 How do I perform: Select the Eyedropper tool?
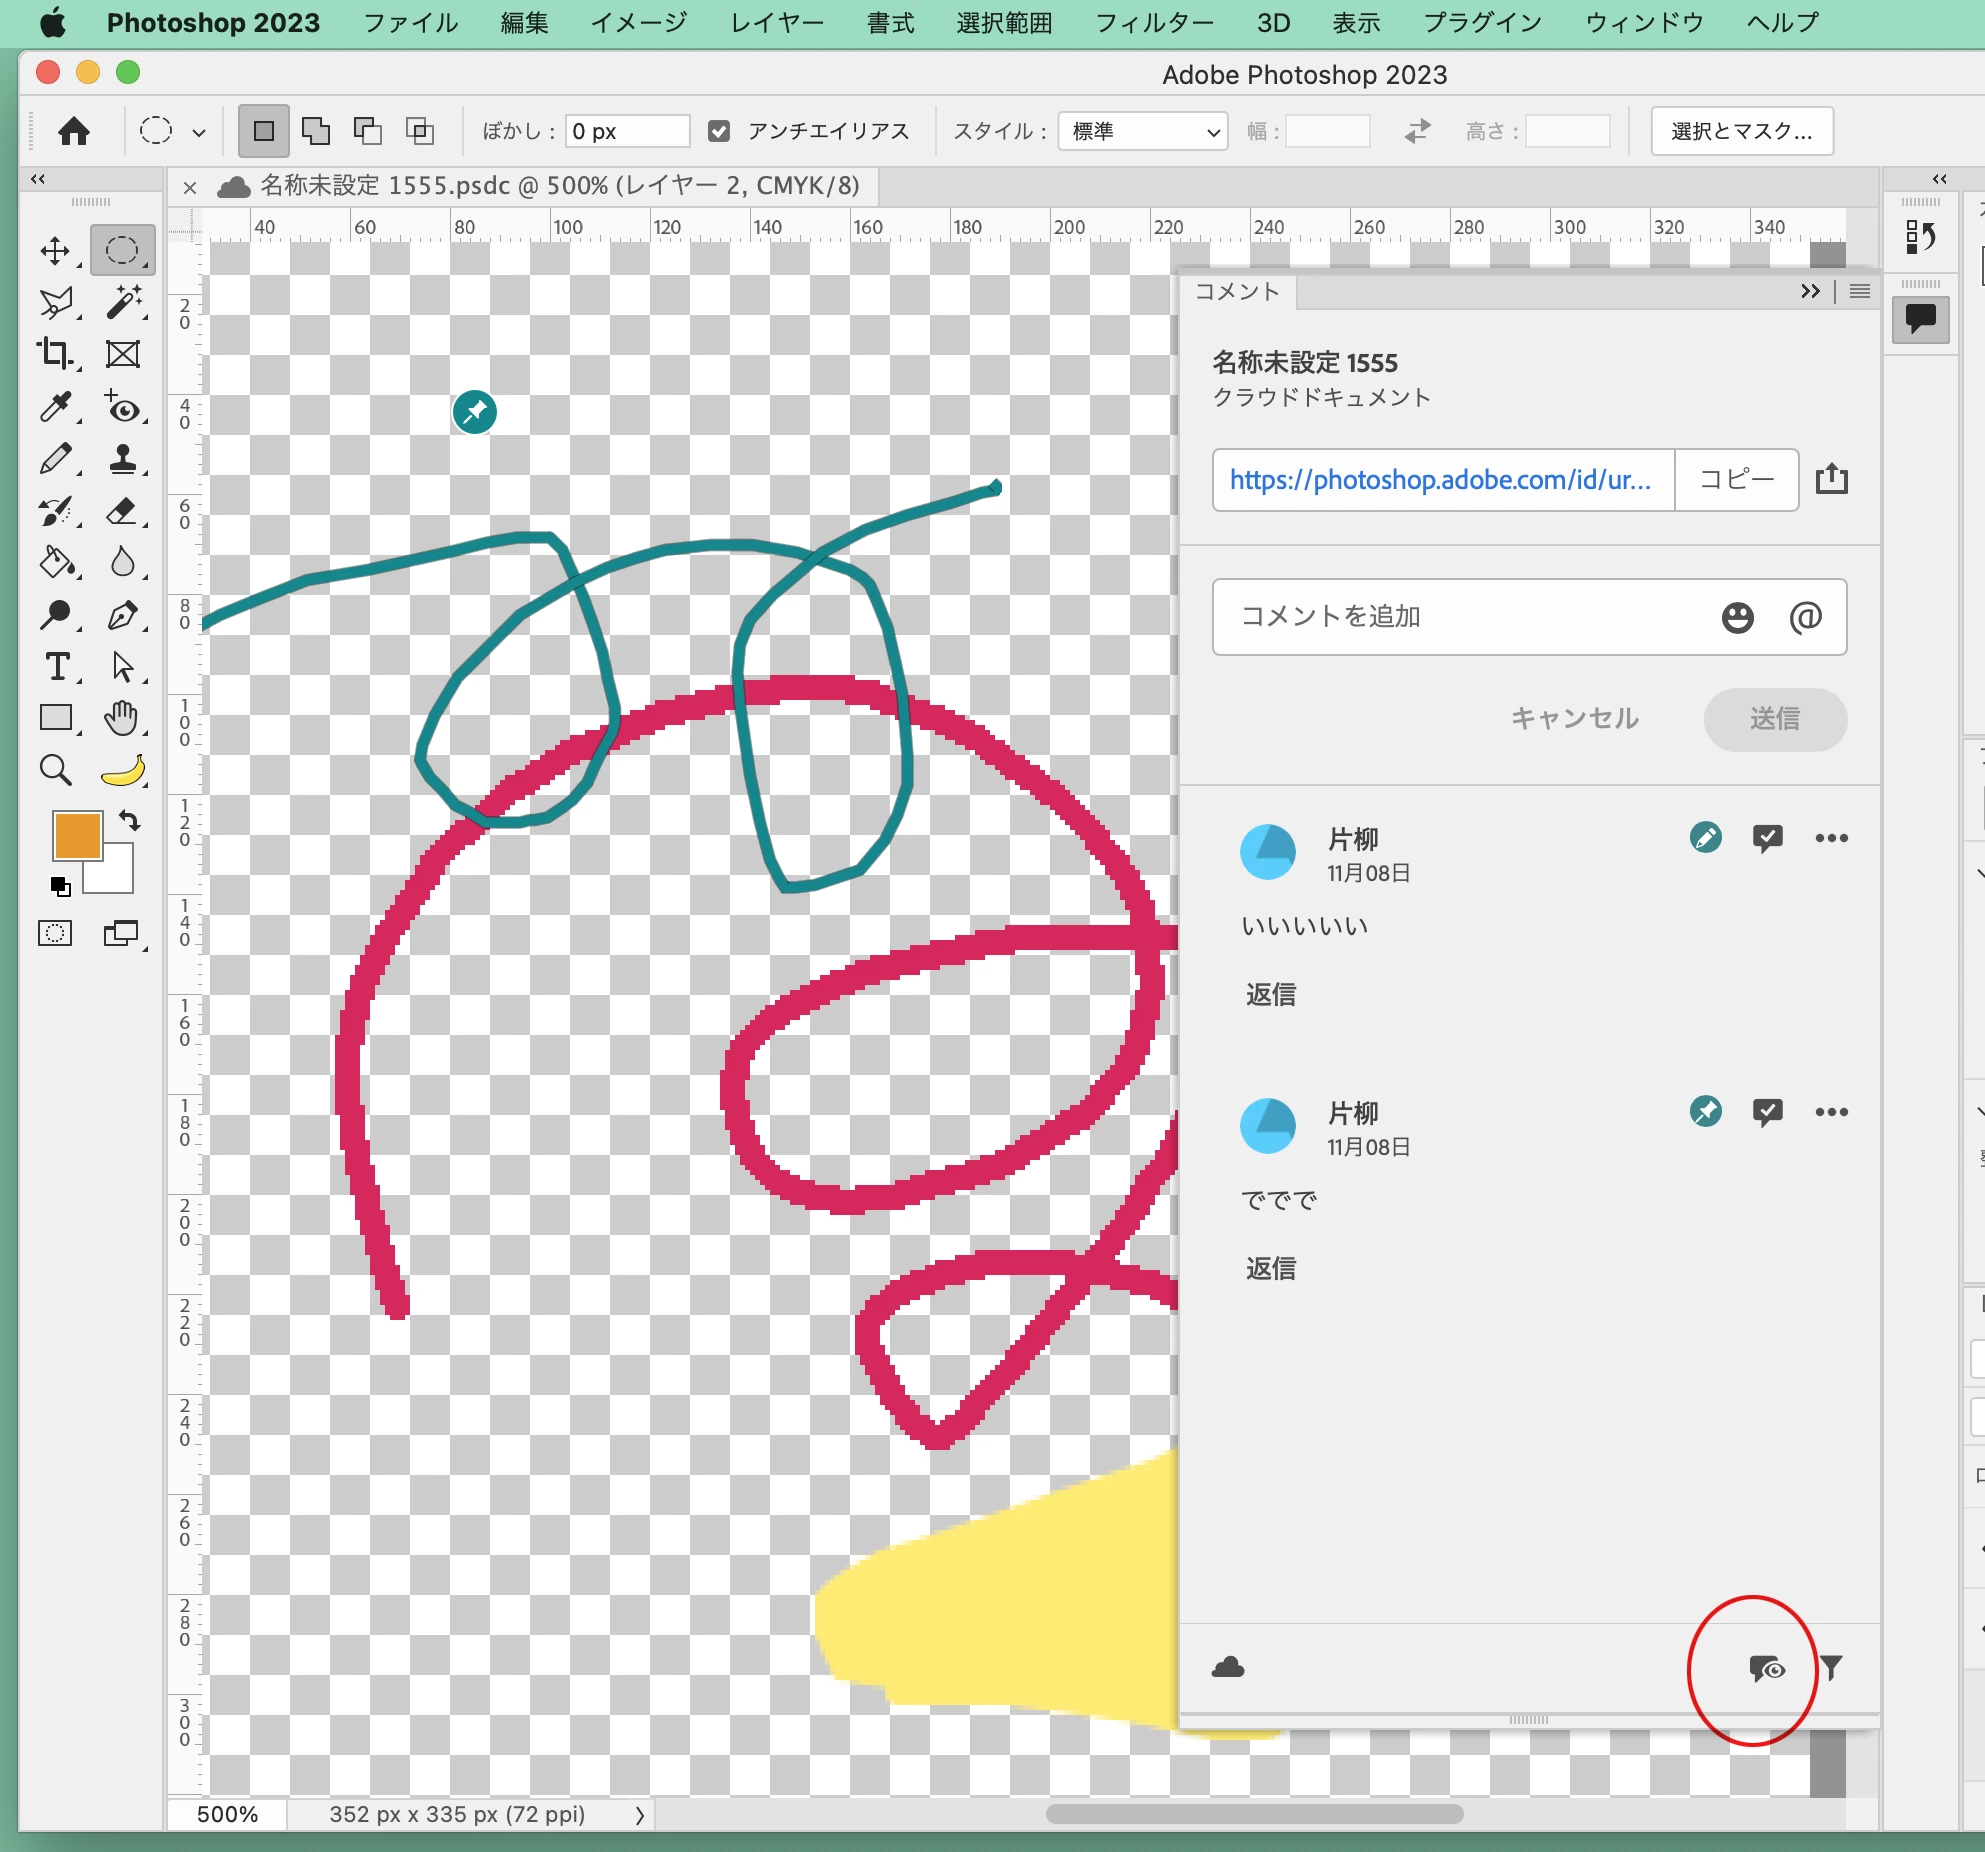tap(55, 406)
